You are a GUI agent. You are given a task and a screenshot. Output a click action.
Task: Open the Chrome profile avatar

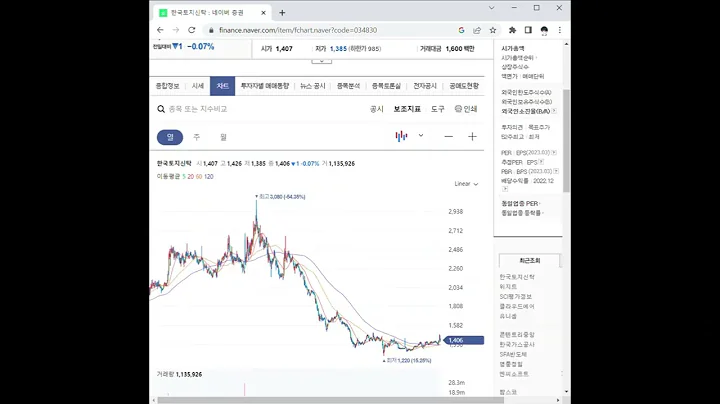544,30
